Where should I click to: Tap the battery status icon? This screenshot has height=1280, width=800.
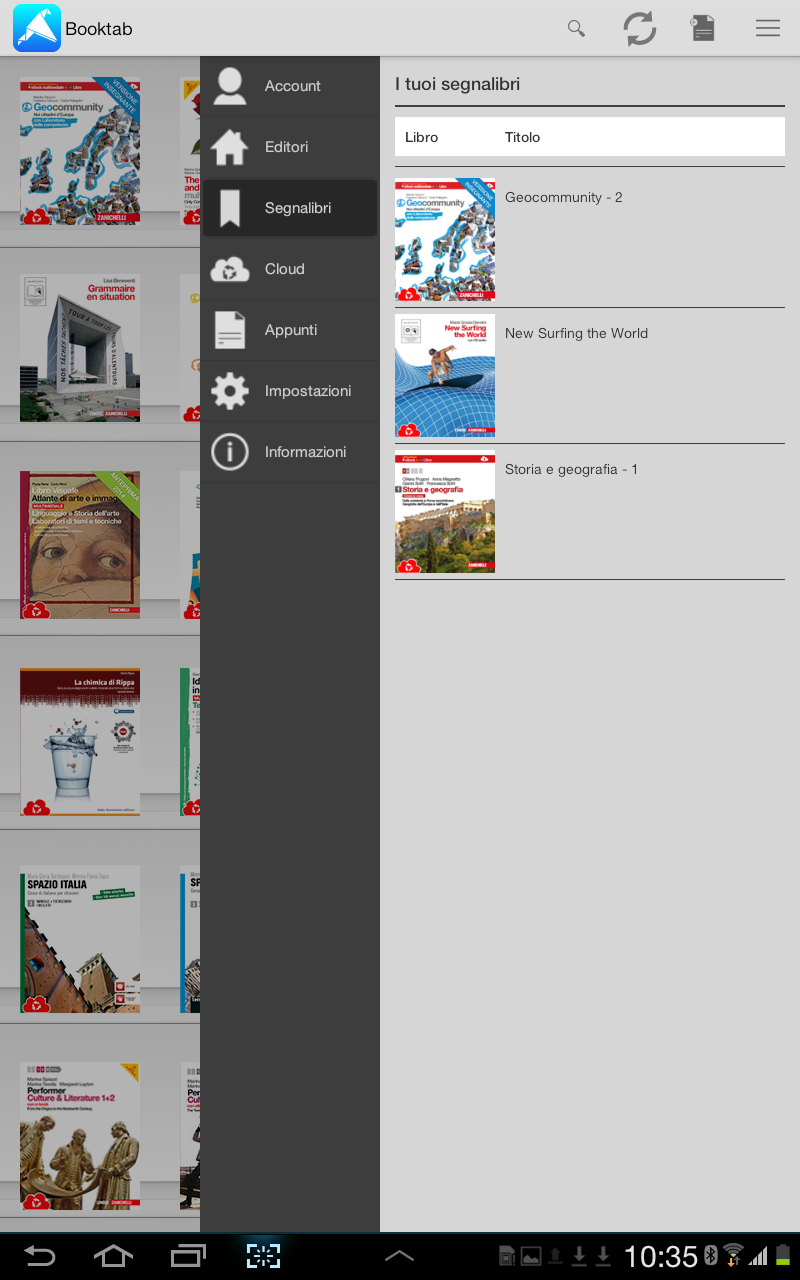[x=783, y=1256]
